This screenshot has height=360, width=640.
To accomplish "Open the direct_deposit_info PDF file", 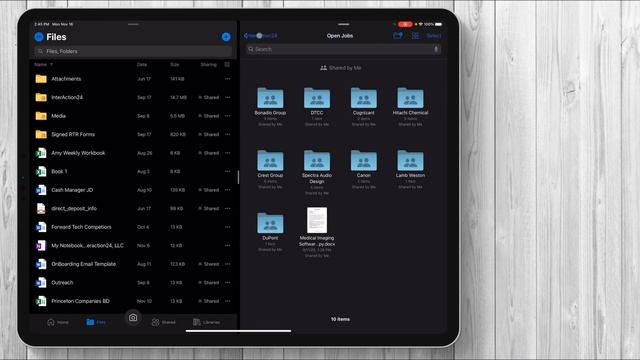I will 74,209.
